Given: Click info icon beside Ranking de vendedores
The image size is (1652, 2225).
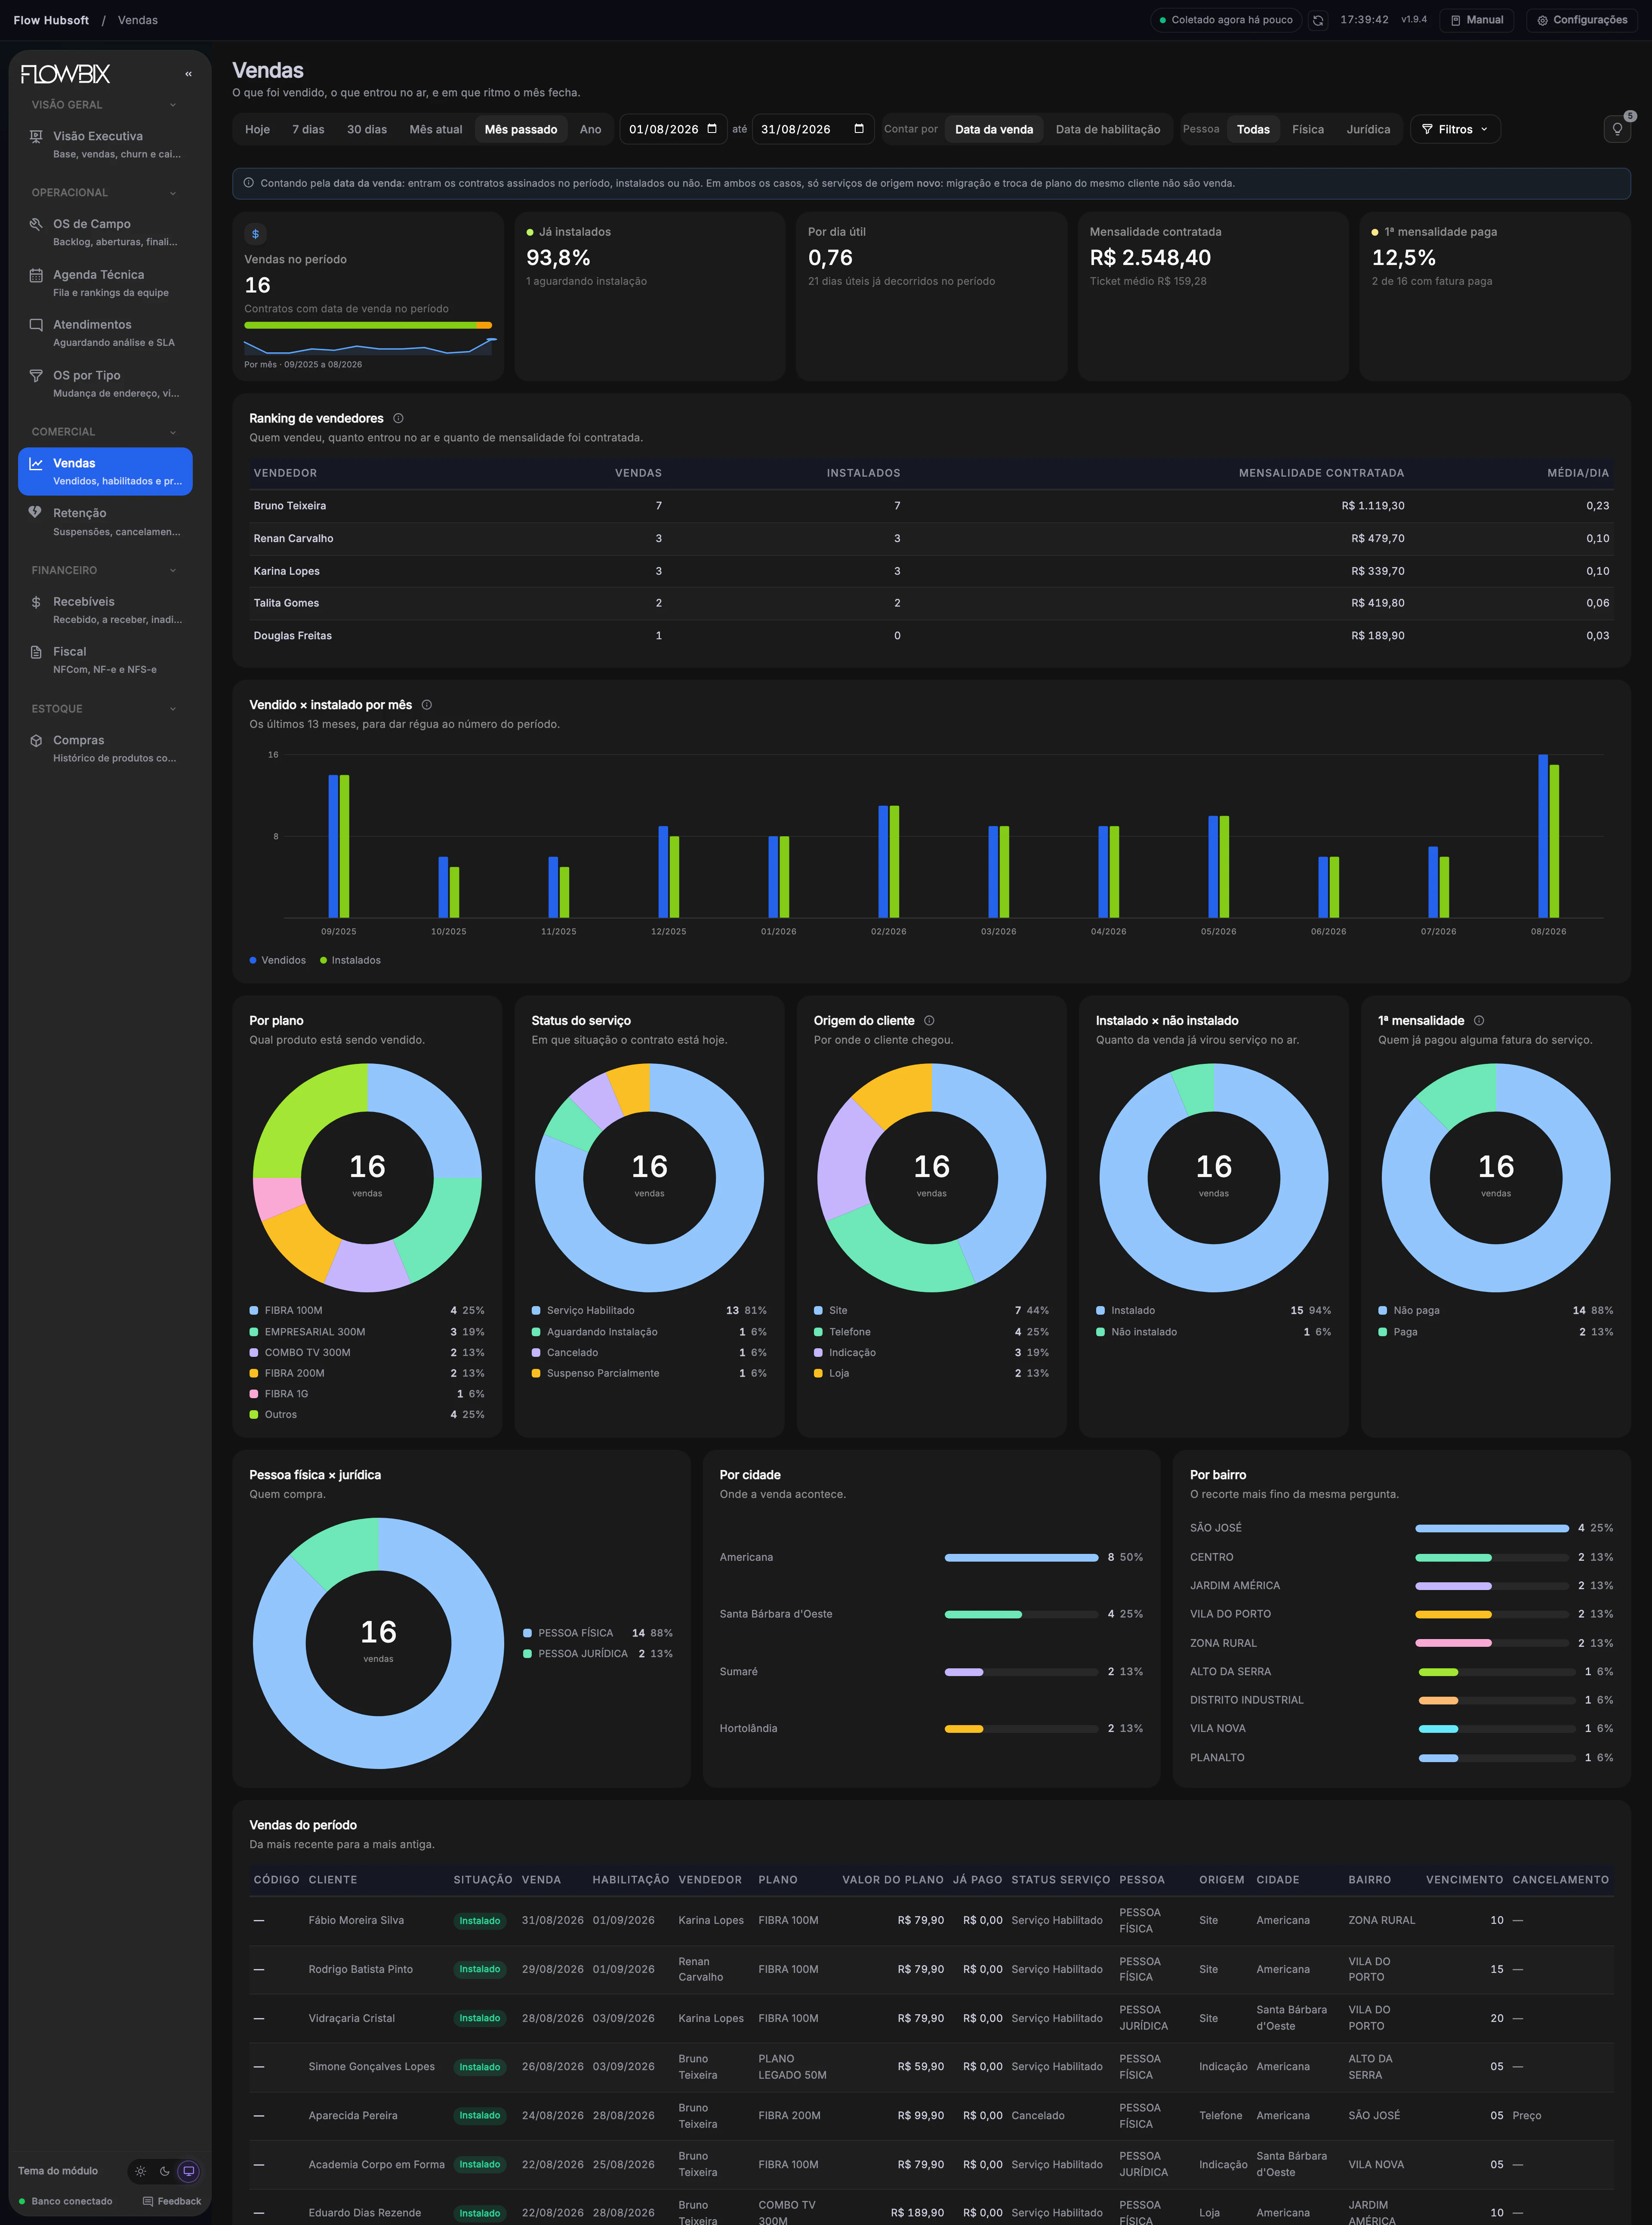Looking at the screenshot, I should click(398, 419).
